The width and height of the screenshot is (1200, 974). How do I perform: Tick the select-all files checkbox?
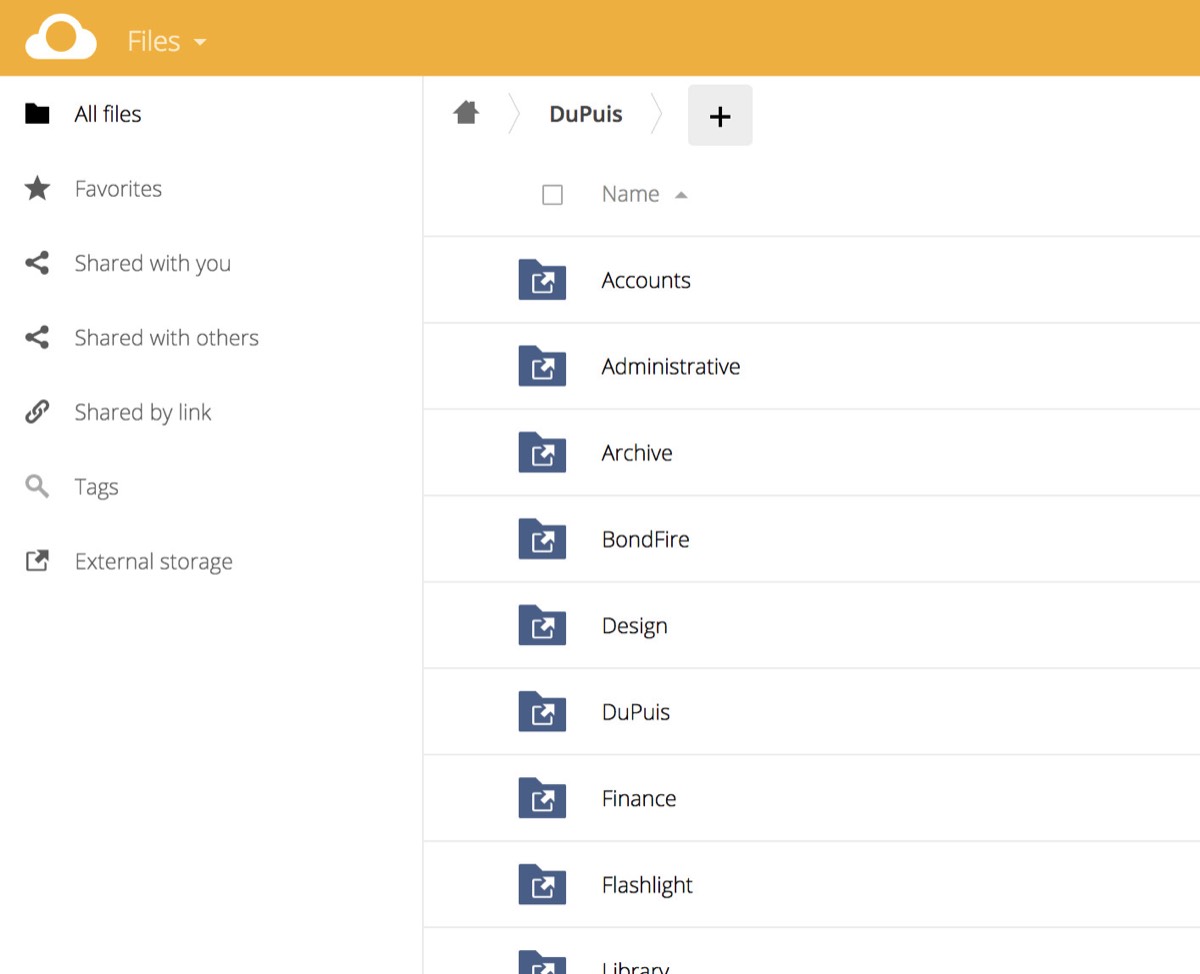(x=552, y=195)
